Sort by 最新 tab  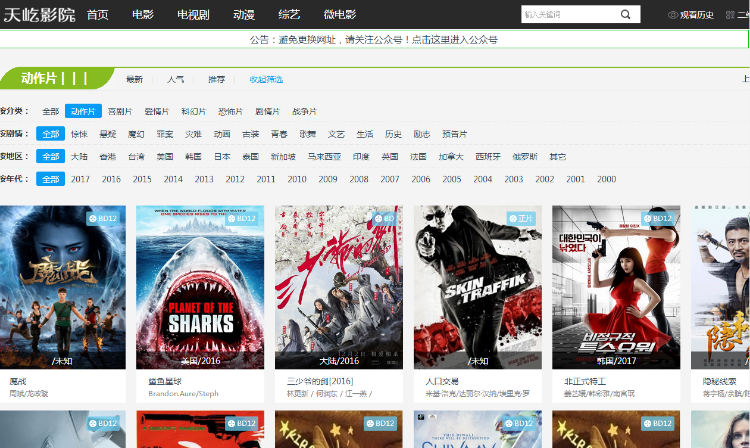(x=134, y=79)
